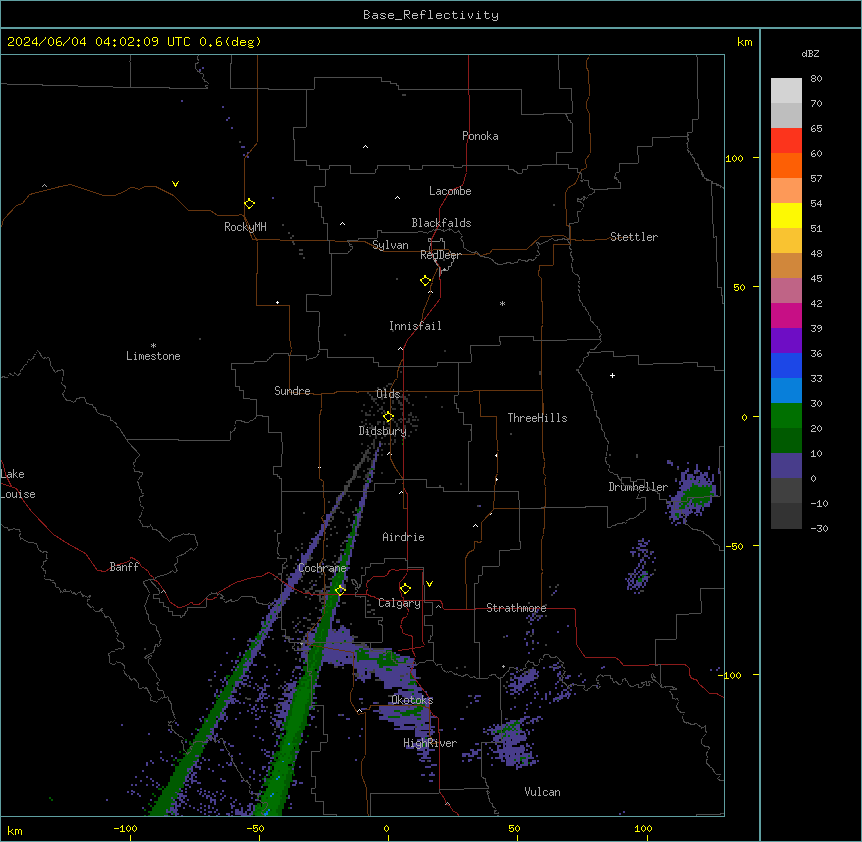The height and width of the screenshot is (842, 862).
Task: Select the Limestone label
Action: pos(153,356)
